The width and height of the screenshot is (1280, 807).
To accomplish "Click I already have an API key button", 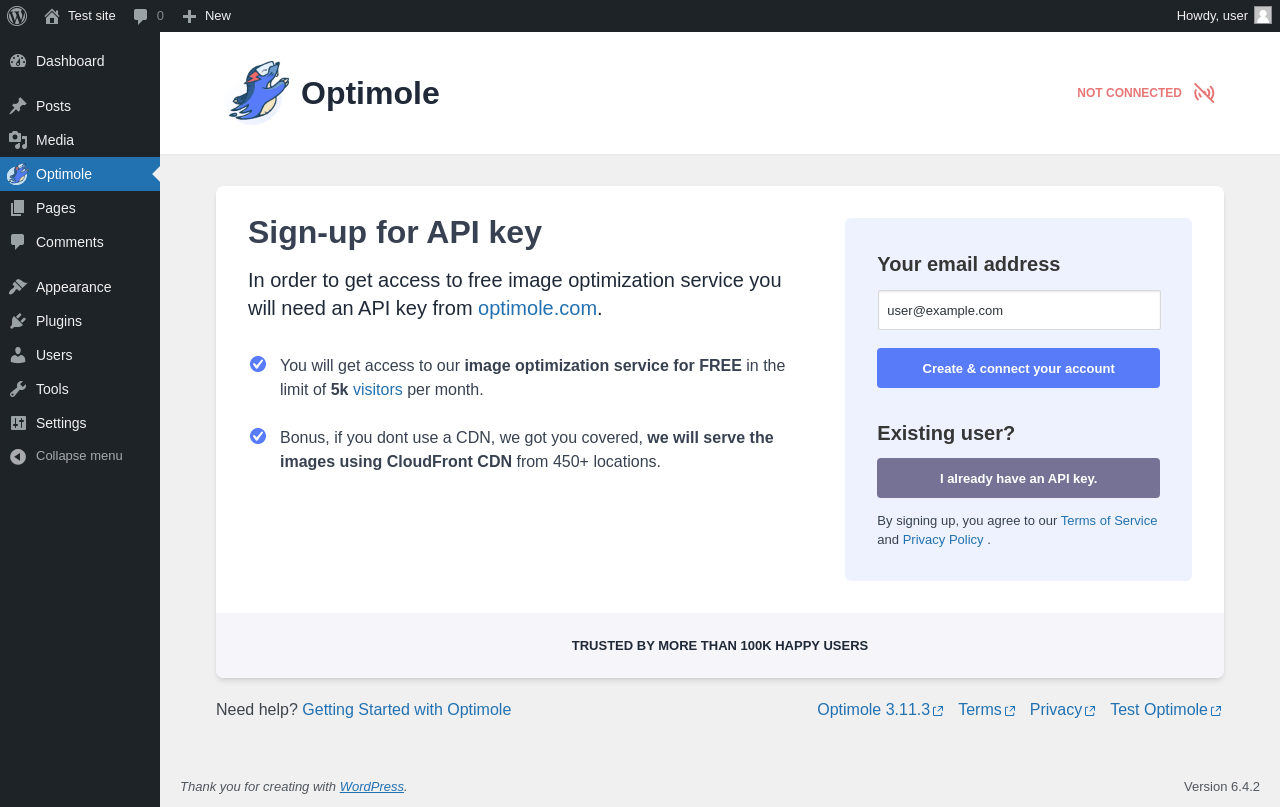I will (1018, 478).
